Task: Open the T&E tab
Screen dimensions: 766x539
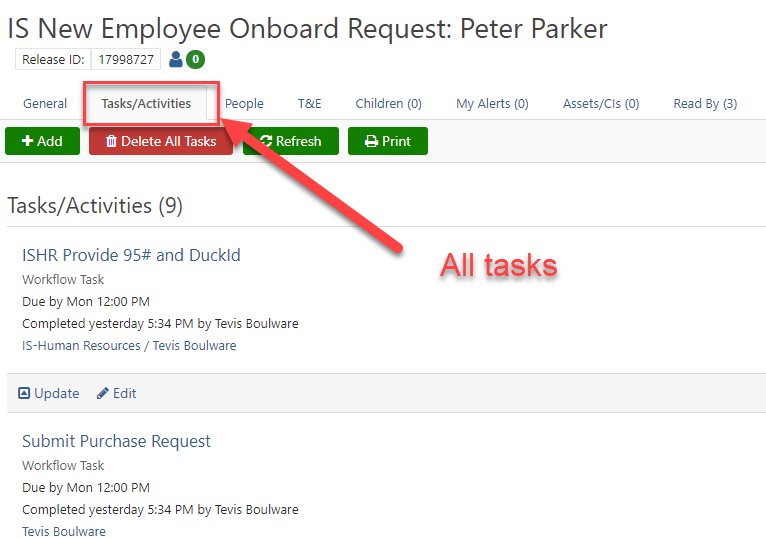Action: click(310, 104)
